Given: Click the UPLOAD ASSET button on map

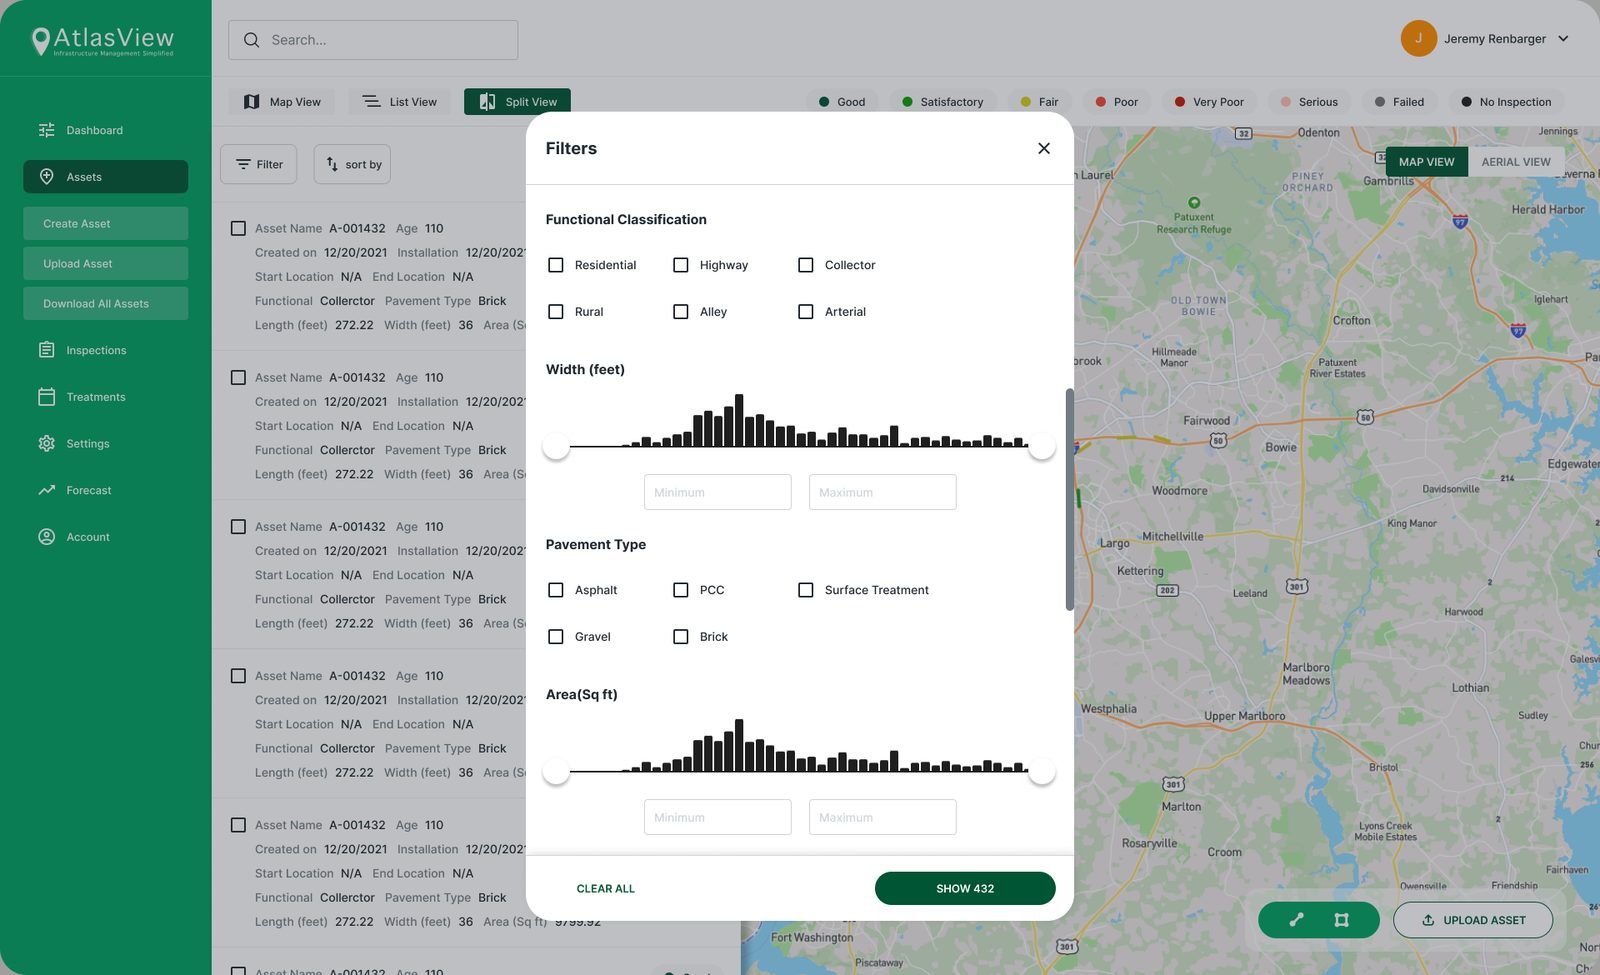Looking at the screenshot, I should 1473,920.
